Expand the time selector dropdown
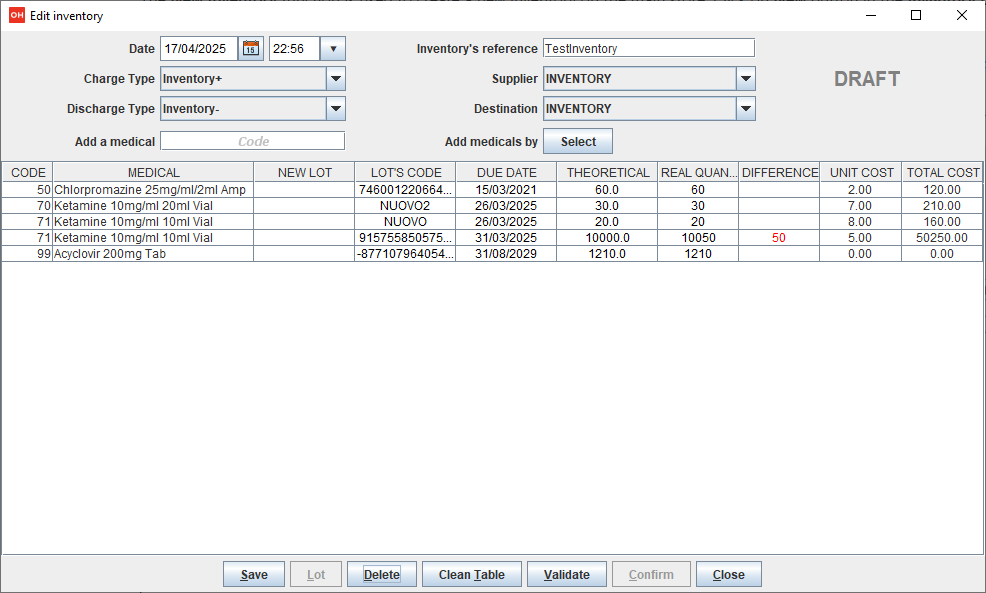Screen dimensions: 986x593 [333, 48]
